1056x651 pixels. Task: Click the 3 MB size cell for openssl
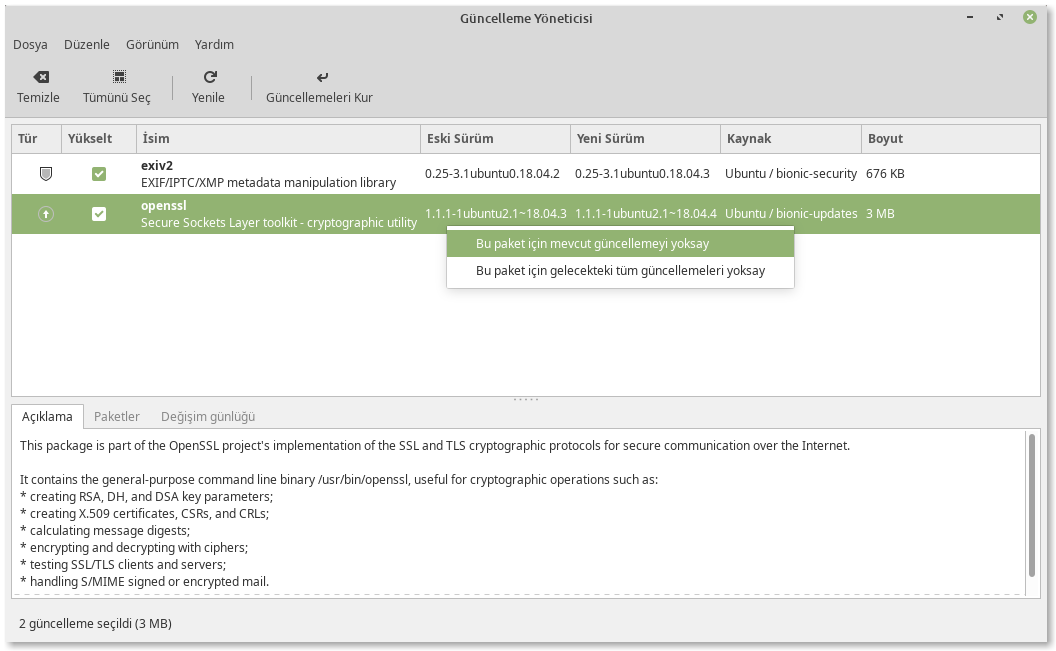[880, 214]
